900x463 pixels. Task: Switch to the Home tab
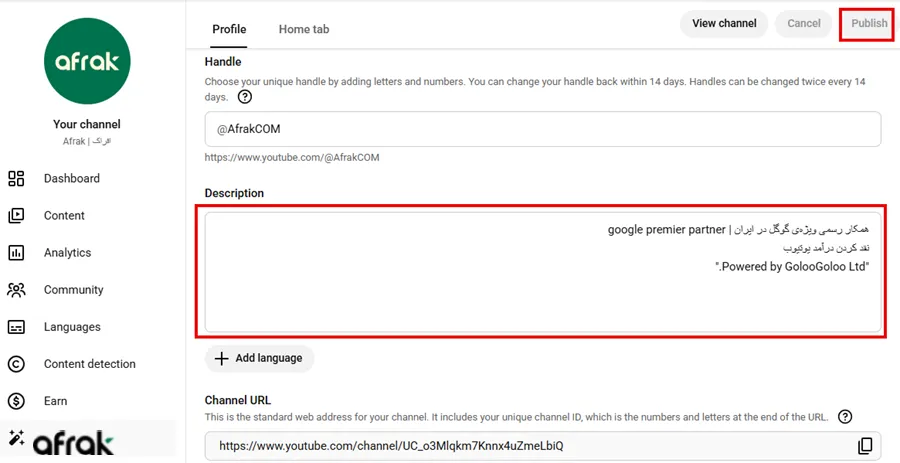[304, 29]
